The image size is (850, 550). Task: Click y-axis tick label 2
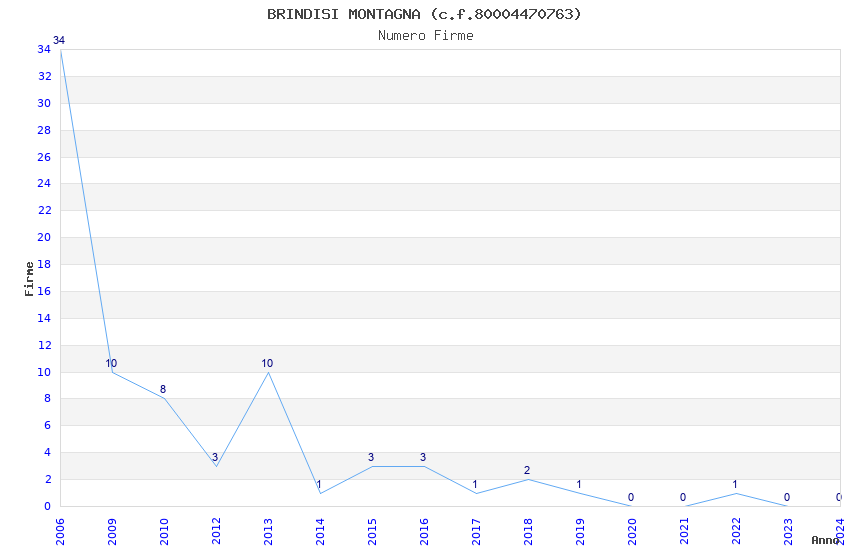pyautogui.click(x=47, y=479)
